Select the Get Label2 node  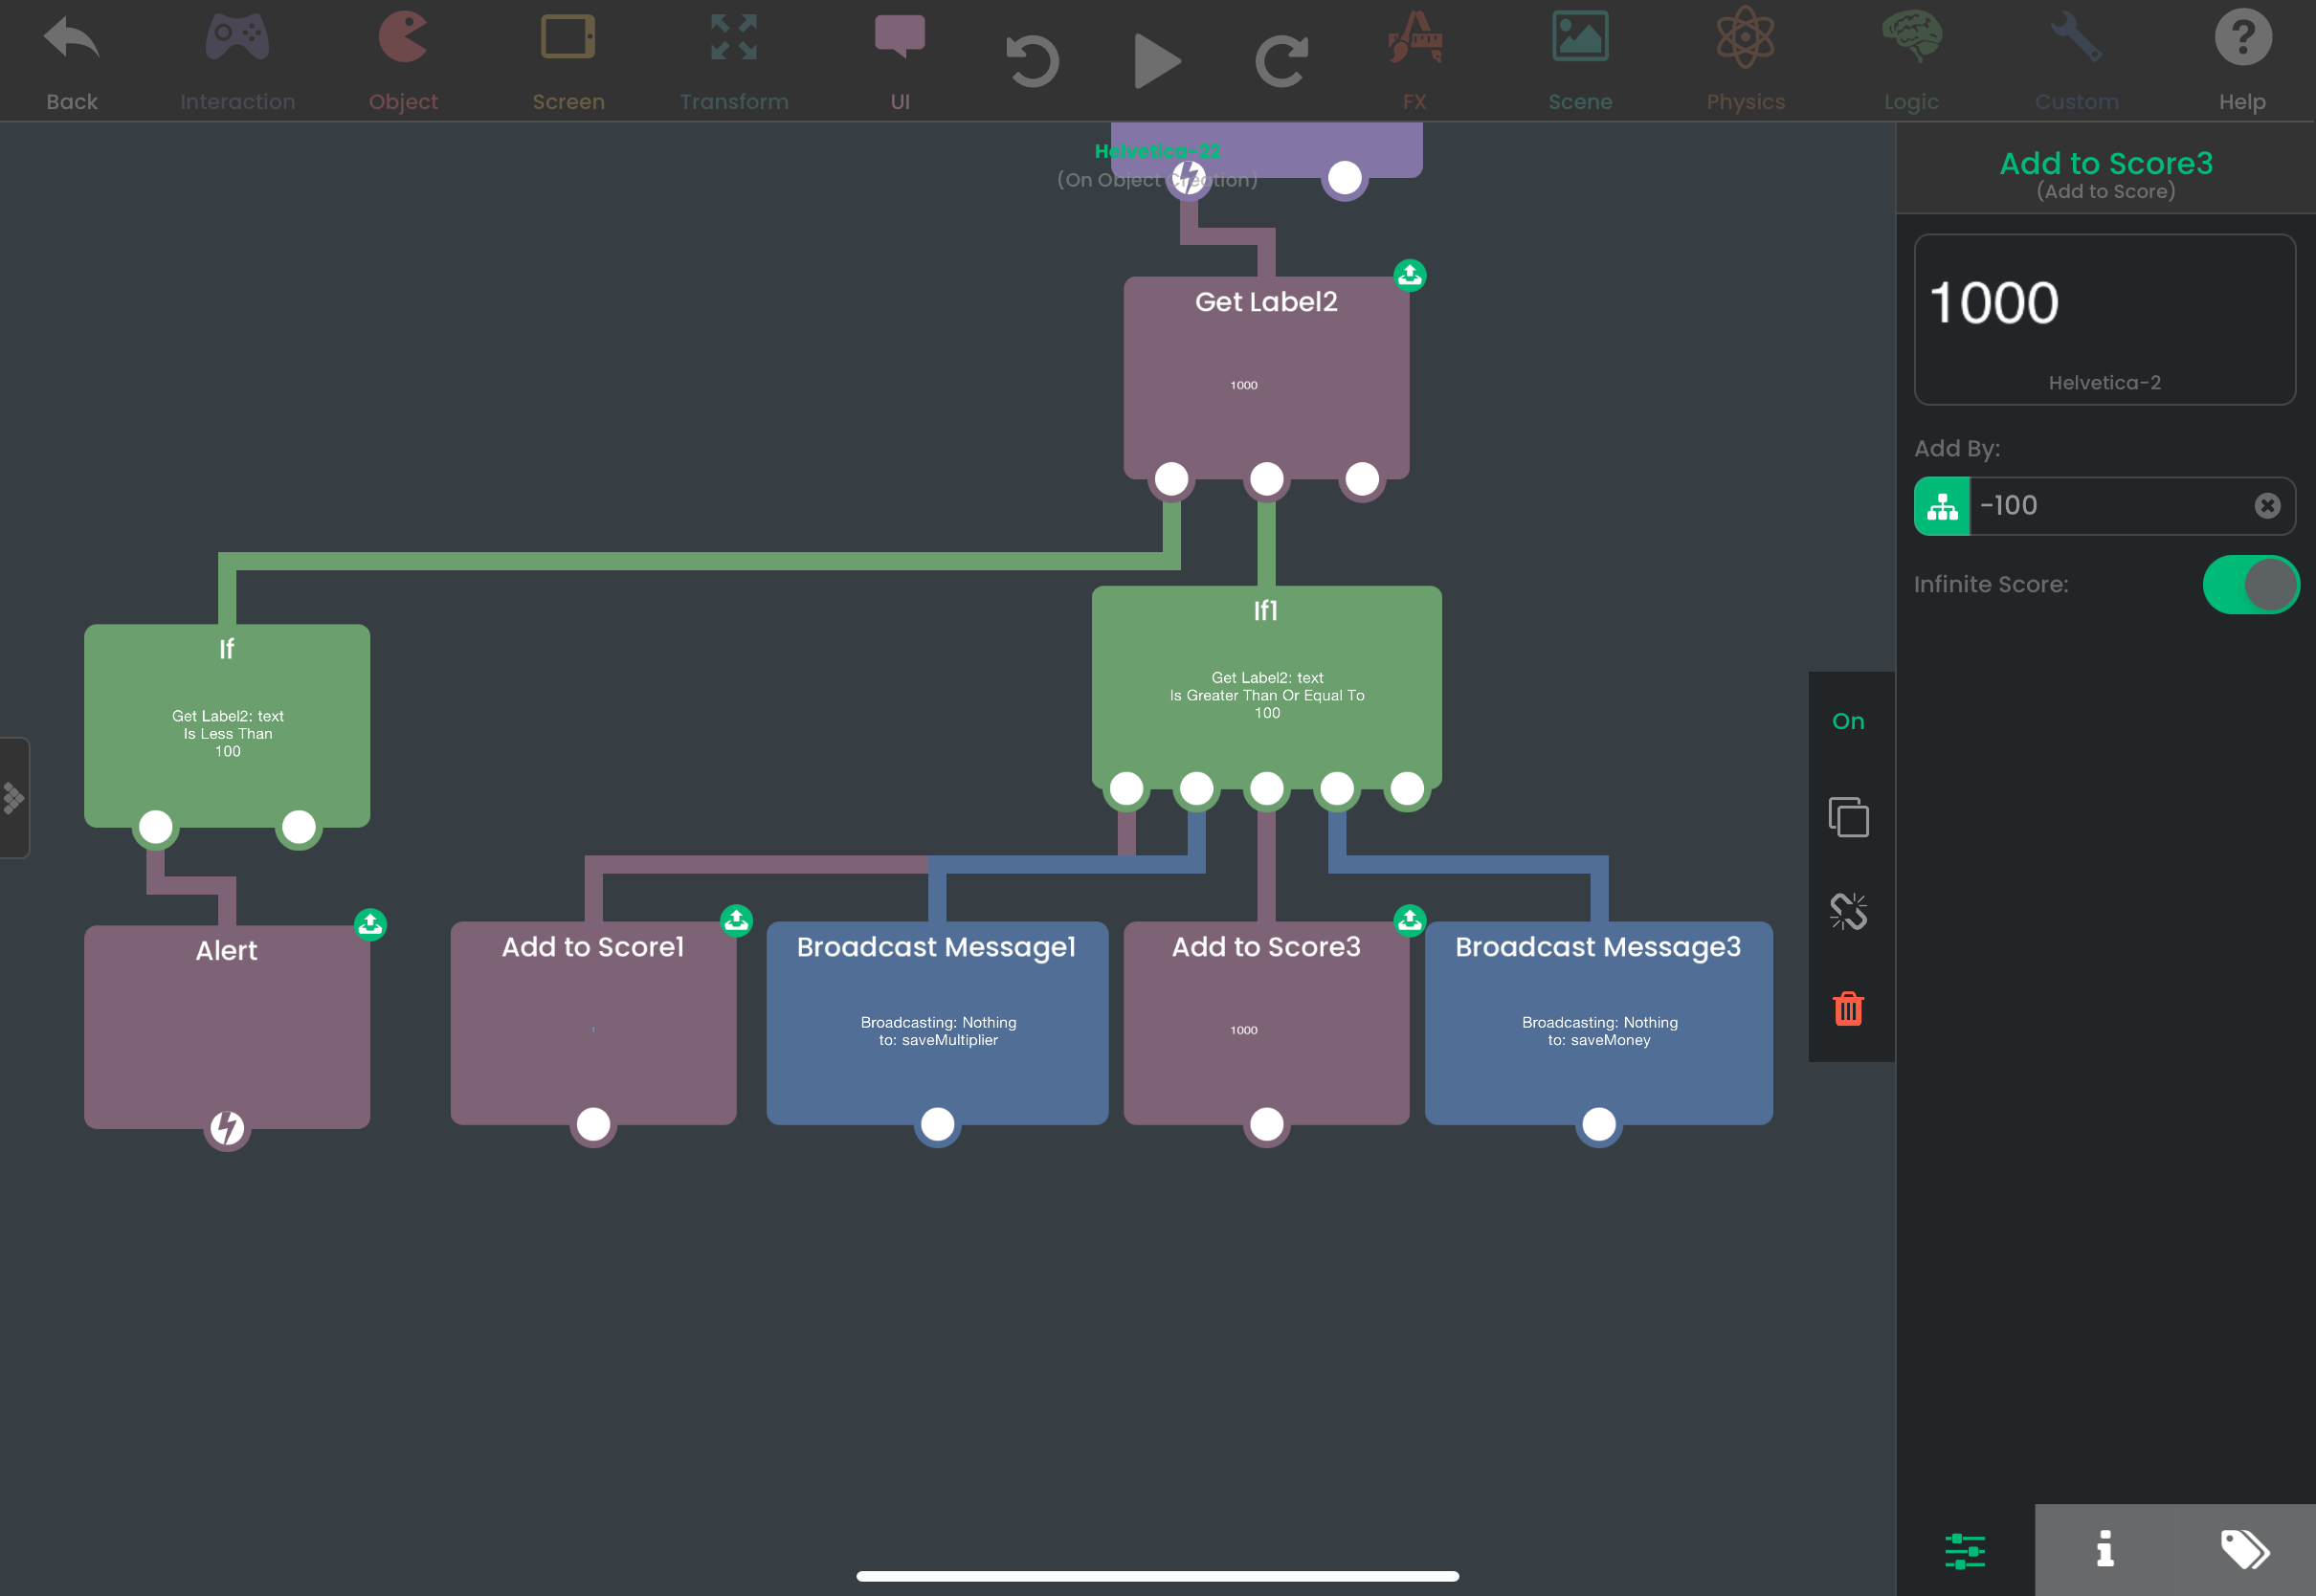pos(1266,378)
